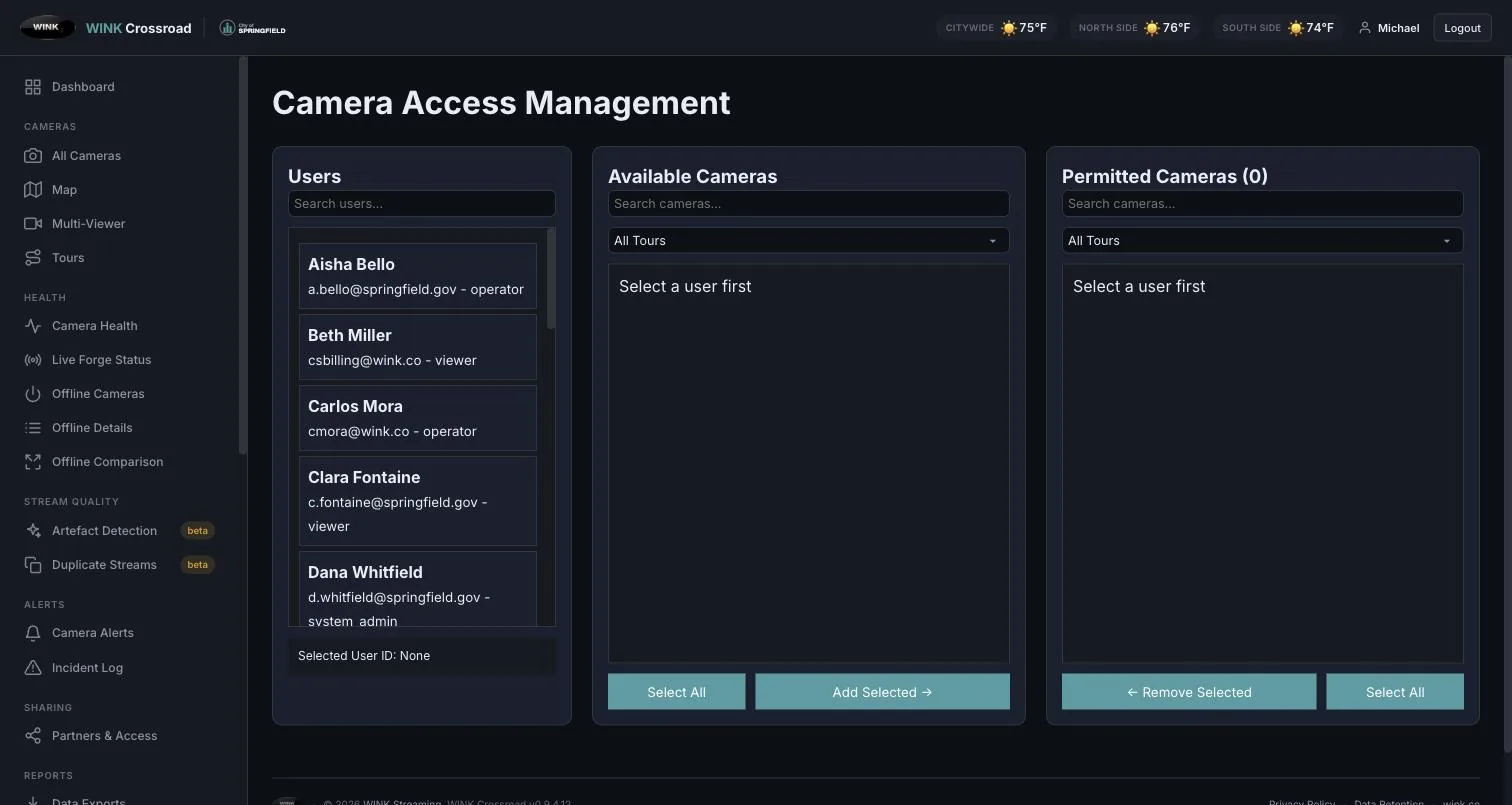The height and width of the screenshot is (805, 1512).
Task: Select user Dana Whitfield
Action: (418, 590)
